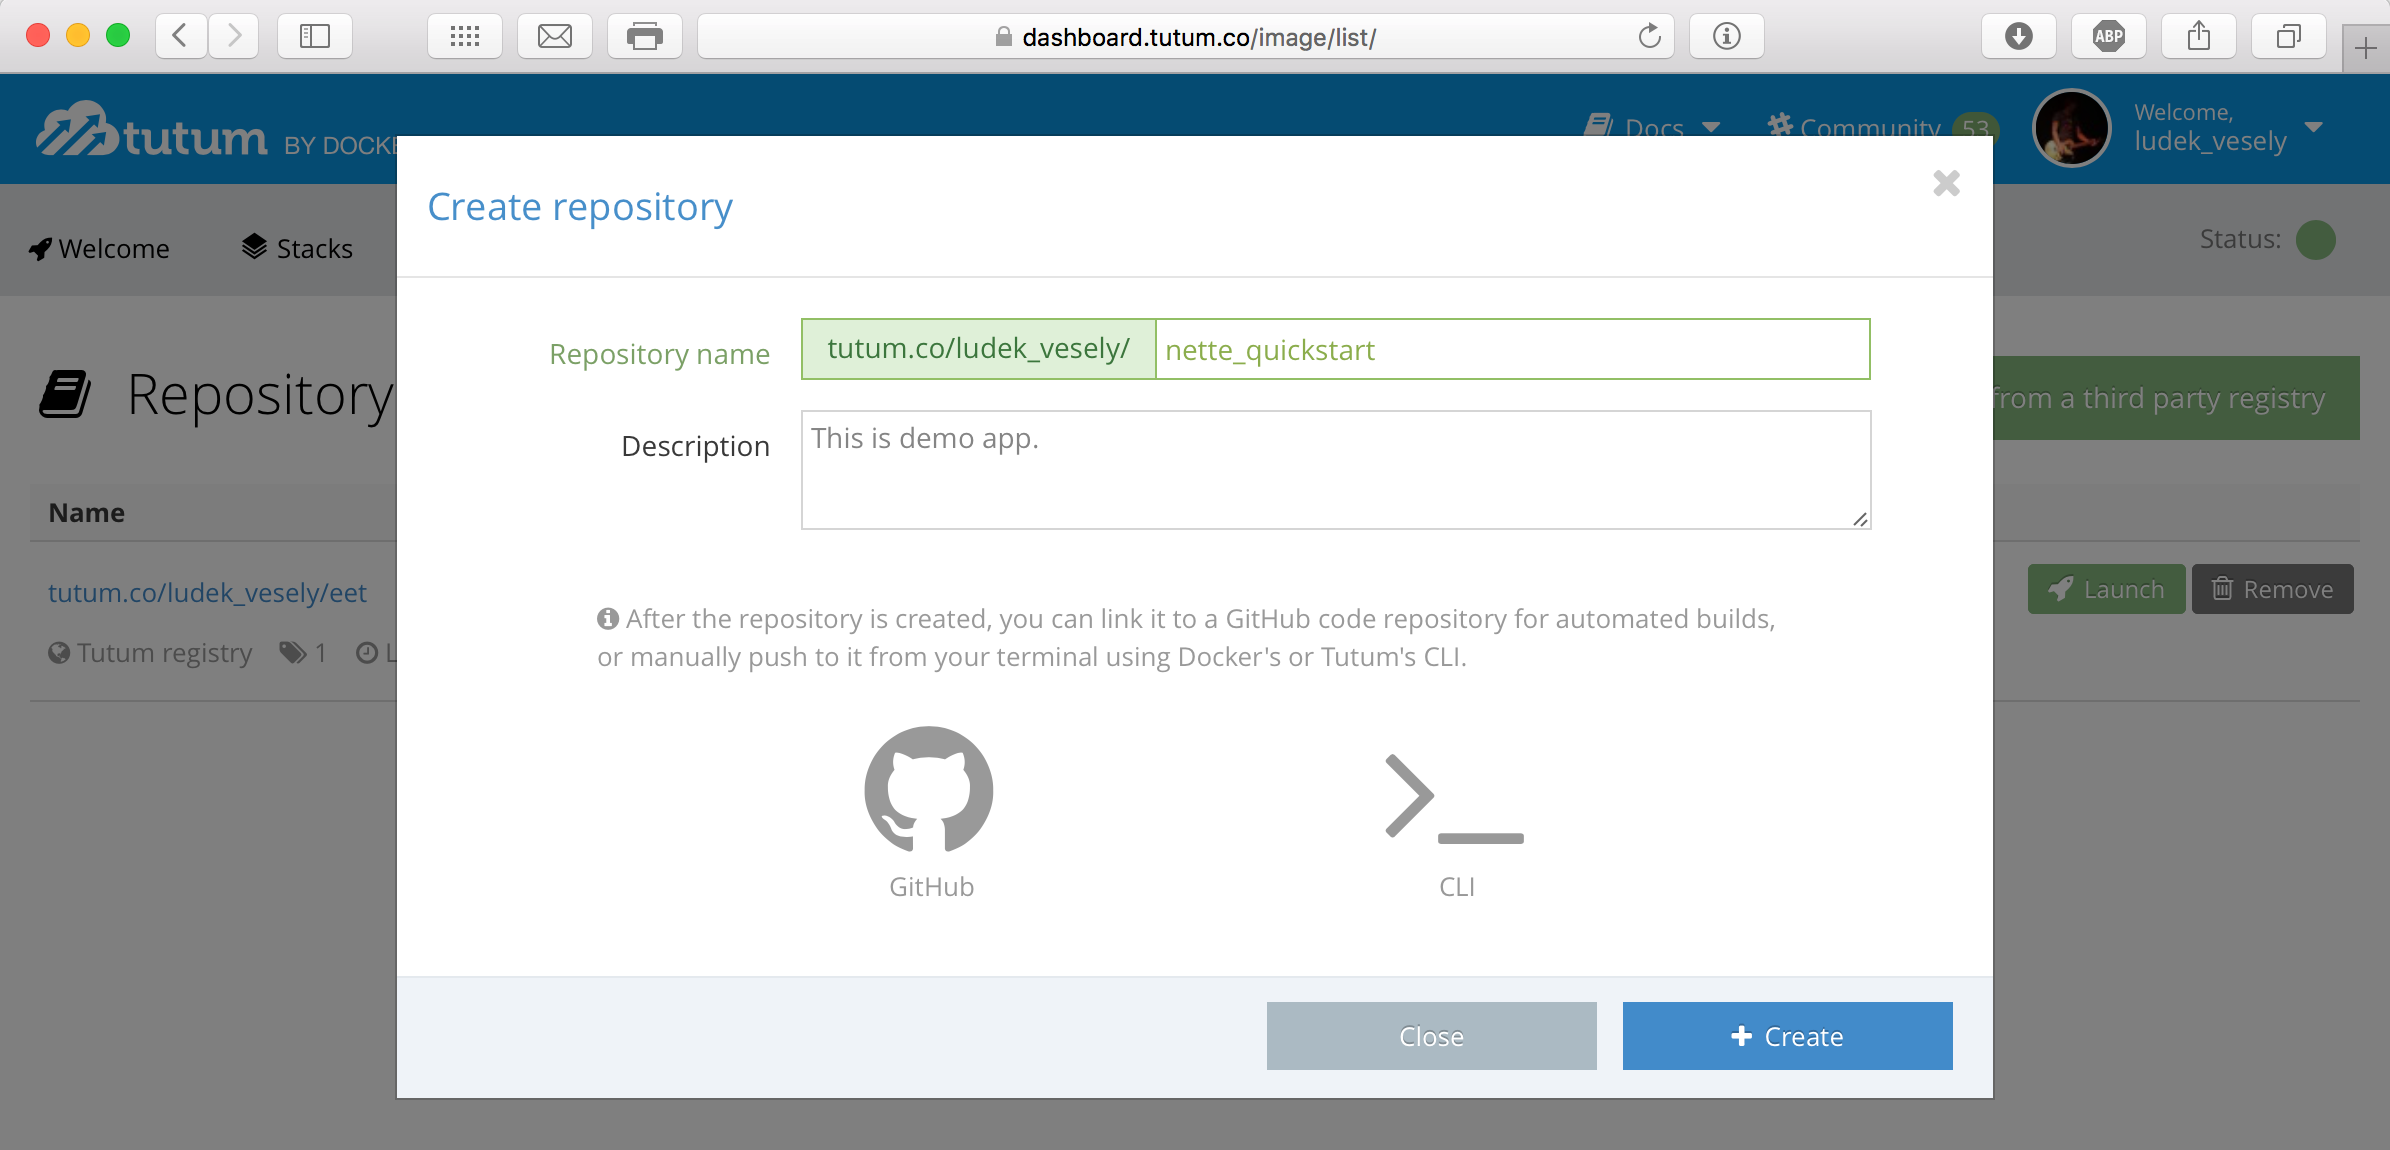Click the Name column header
Screen dimensions: 2390x1150
tap(87, 513)
